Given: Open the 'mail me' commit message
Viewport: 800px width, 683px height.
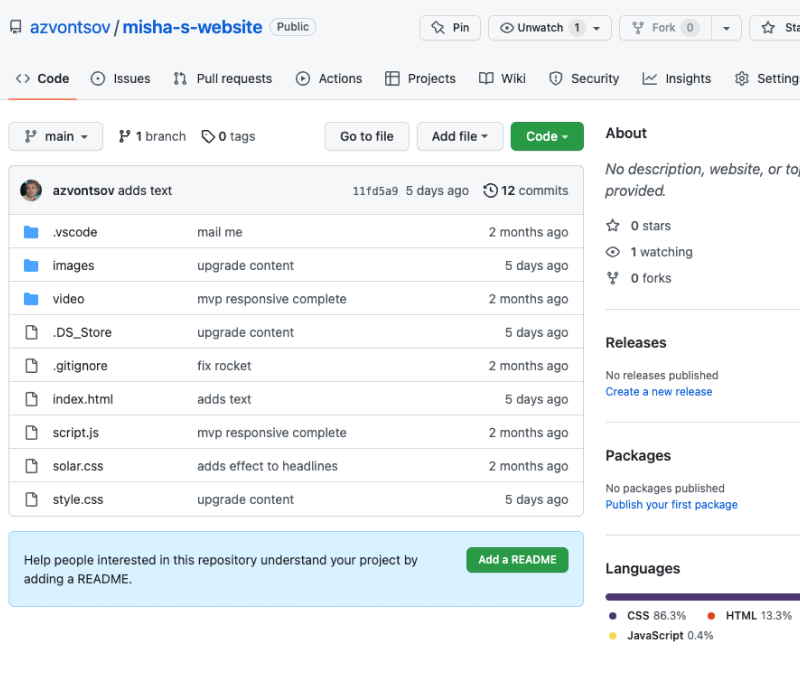Looking at the screenshot, I should point(220,232).
